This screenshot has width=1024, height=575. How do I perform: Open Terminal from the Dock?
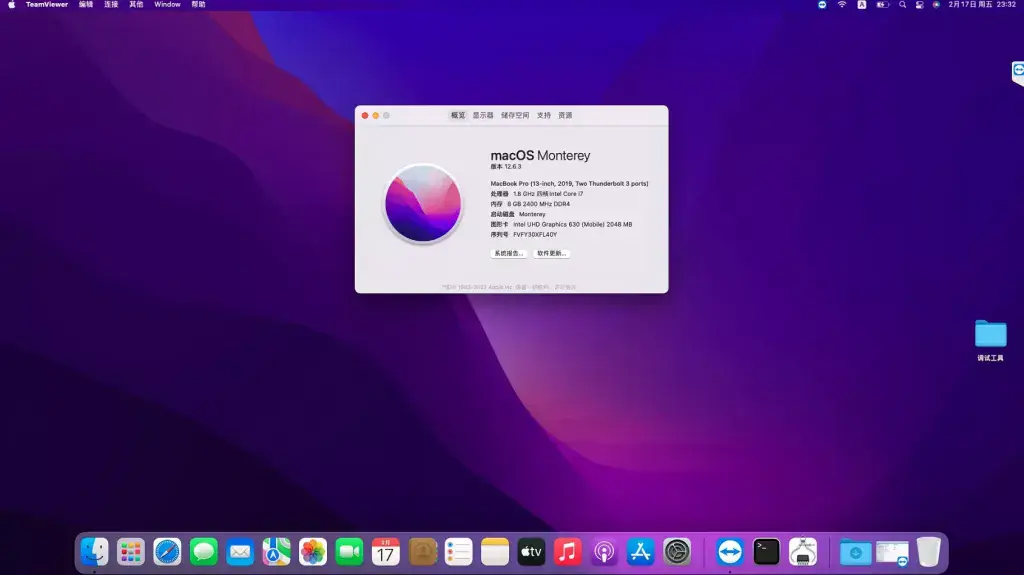pyautogui.click(x=766, y=552)
